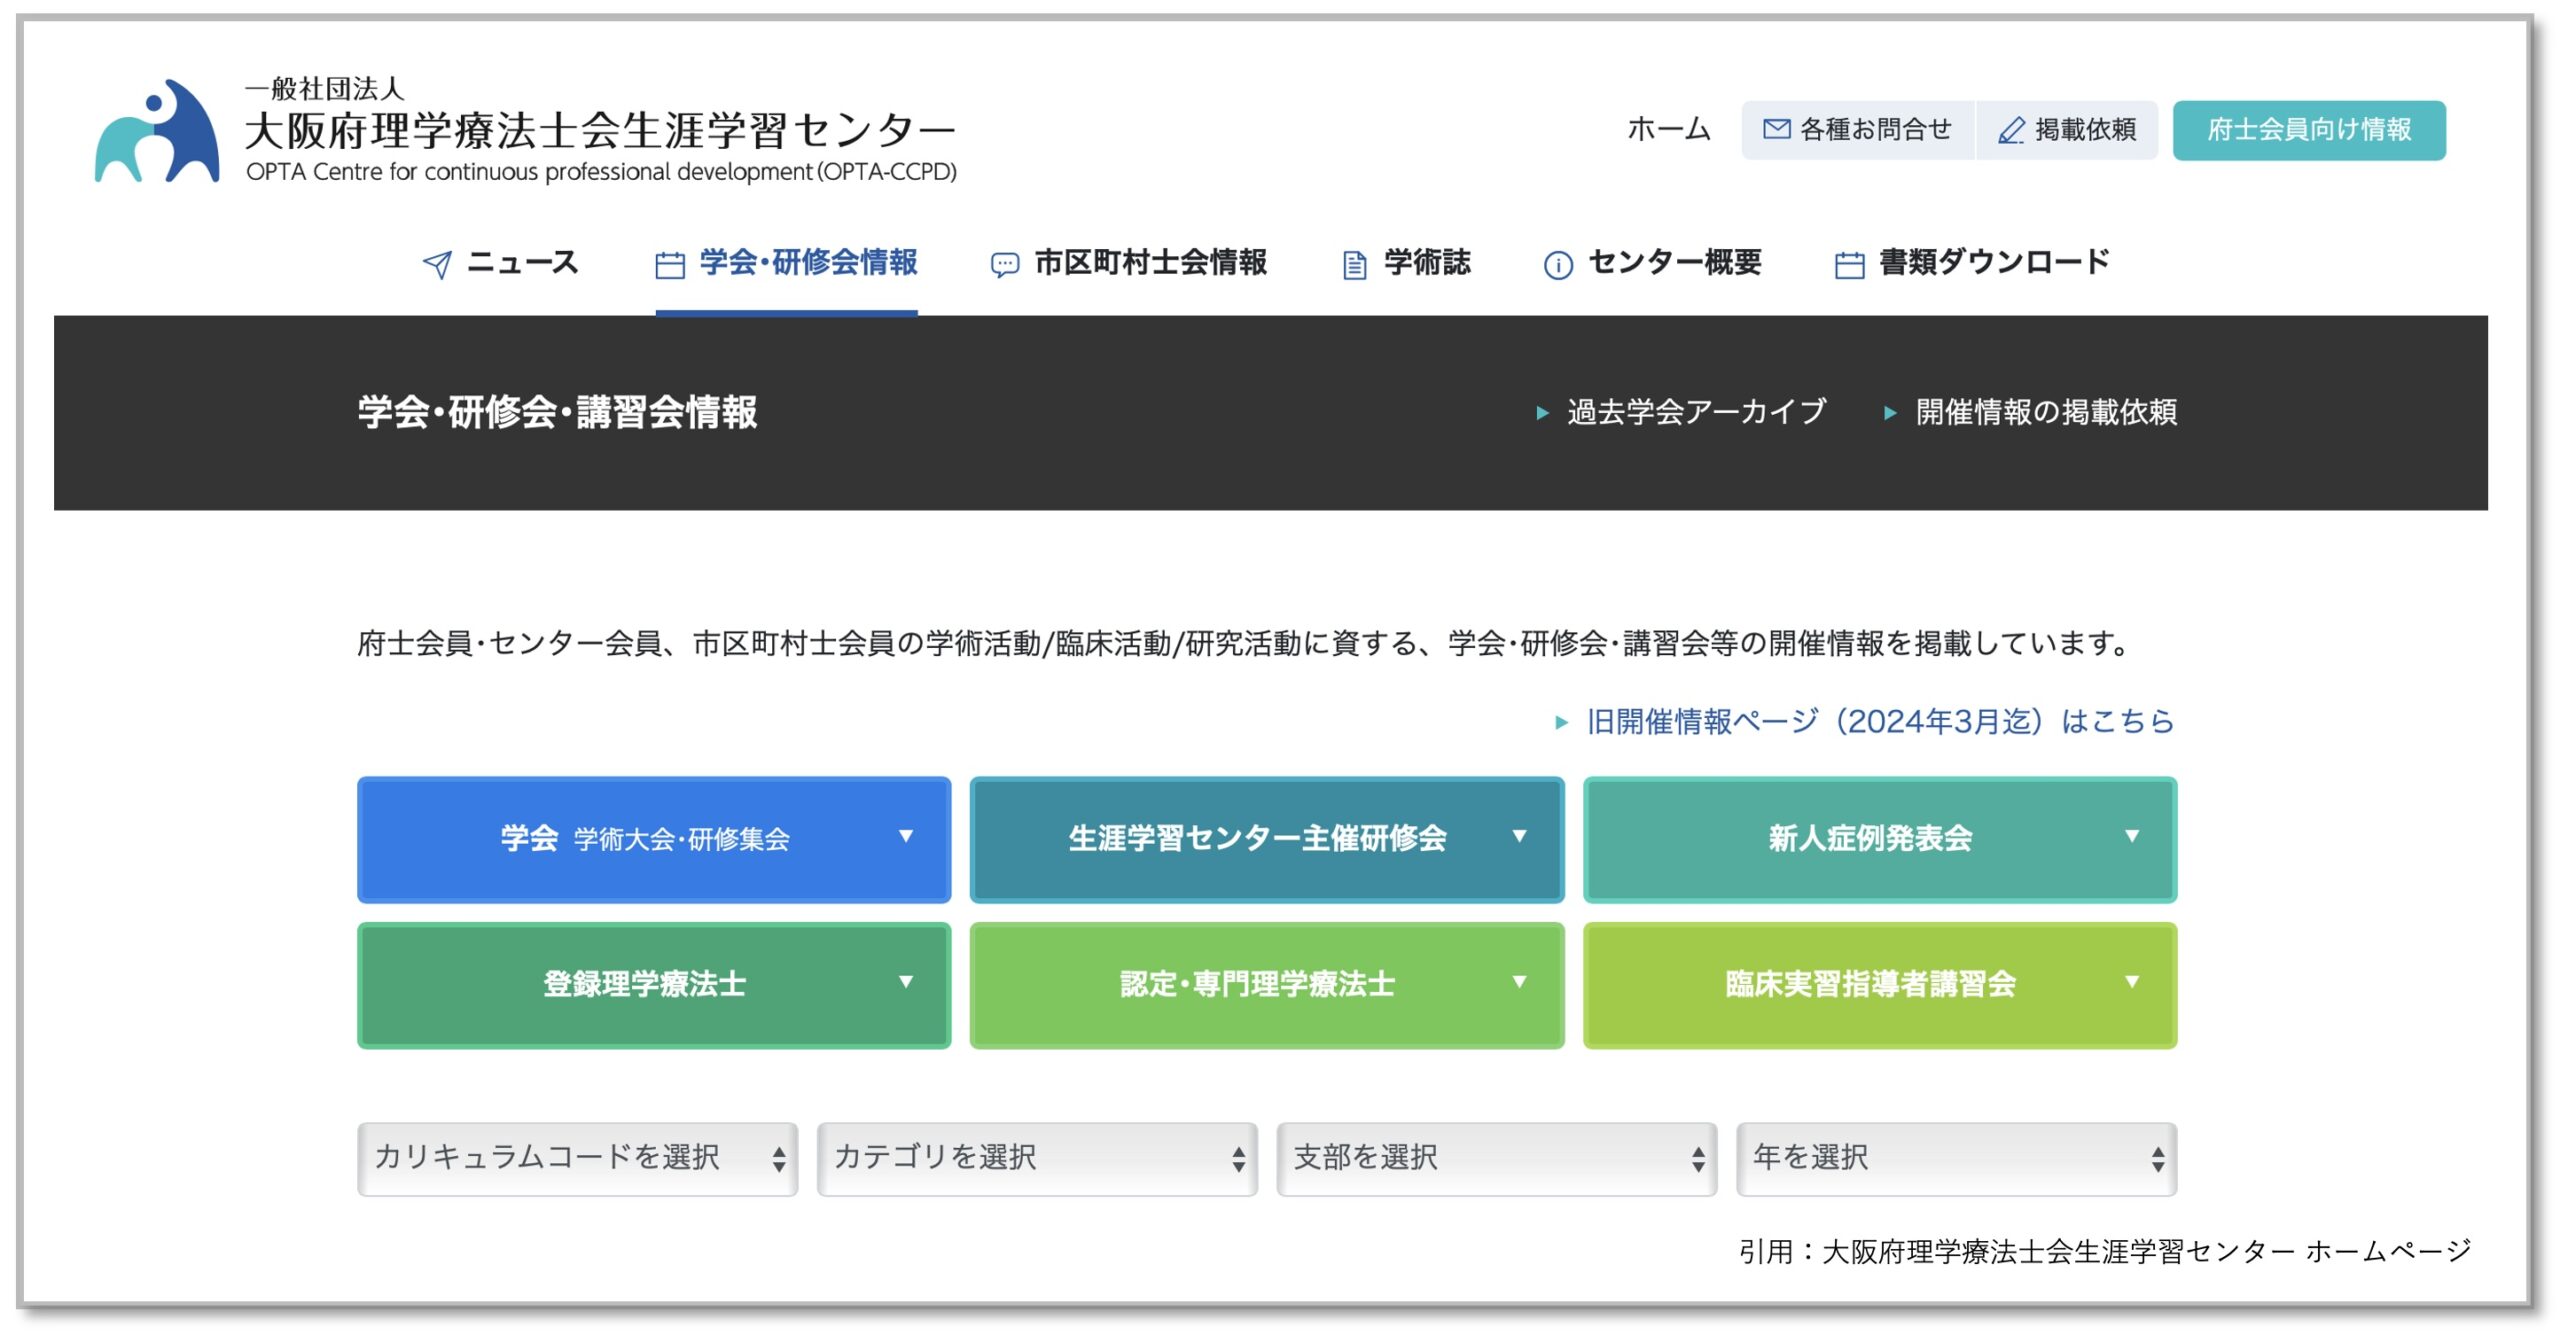The height and width of the screenshot is (1335, 2560).
Task: Click the calendar icon beside 学会・研修会情報
Action: point(670,265)
